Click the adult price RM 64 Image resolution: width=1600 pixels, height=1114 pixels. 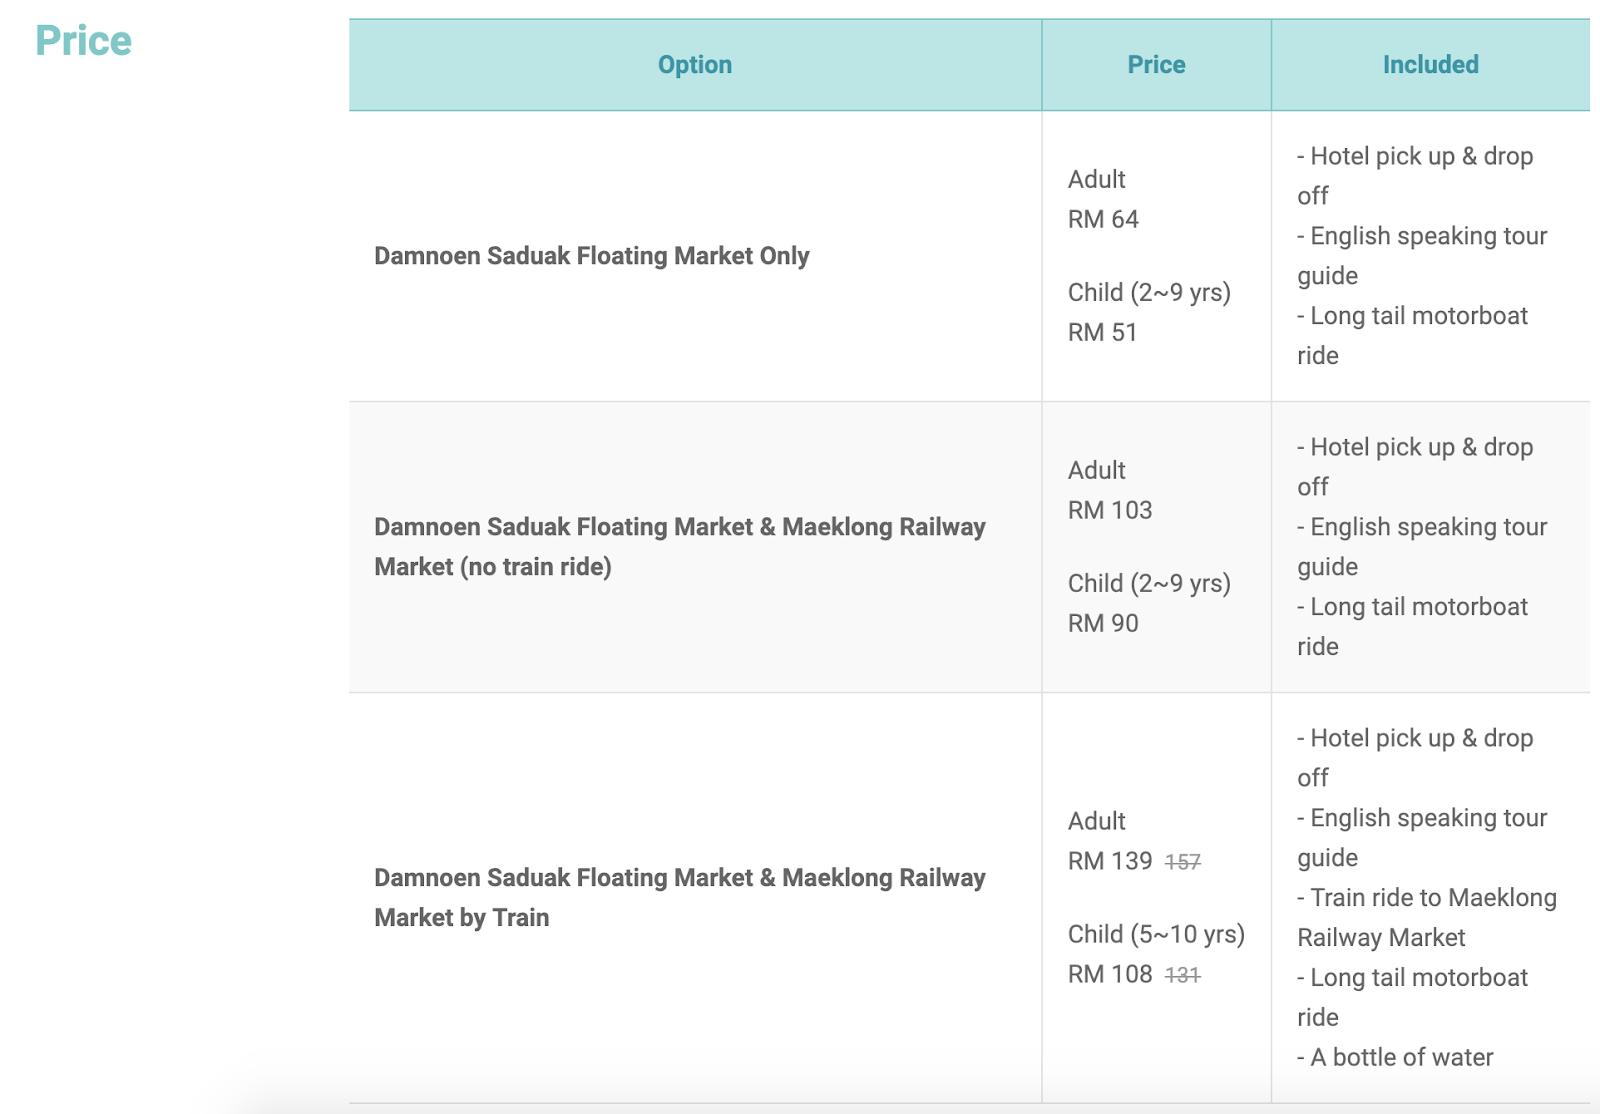[x=1103, y=219]
